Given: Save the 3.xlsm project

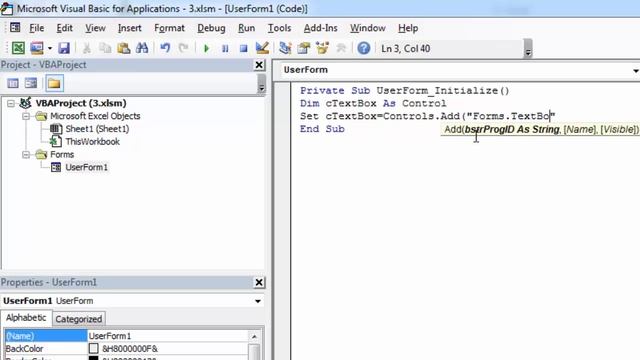Looking at the screenshot, I should (x=64, y=48).
